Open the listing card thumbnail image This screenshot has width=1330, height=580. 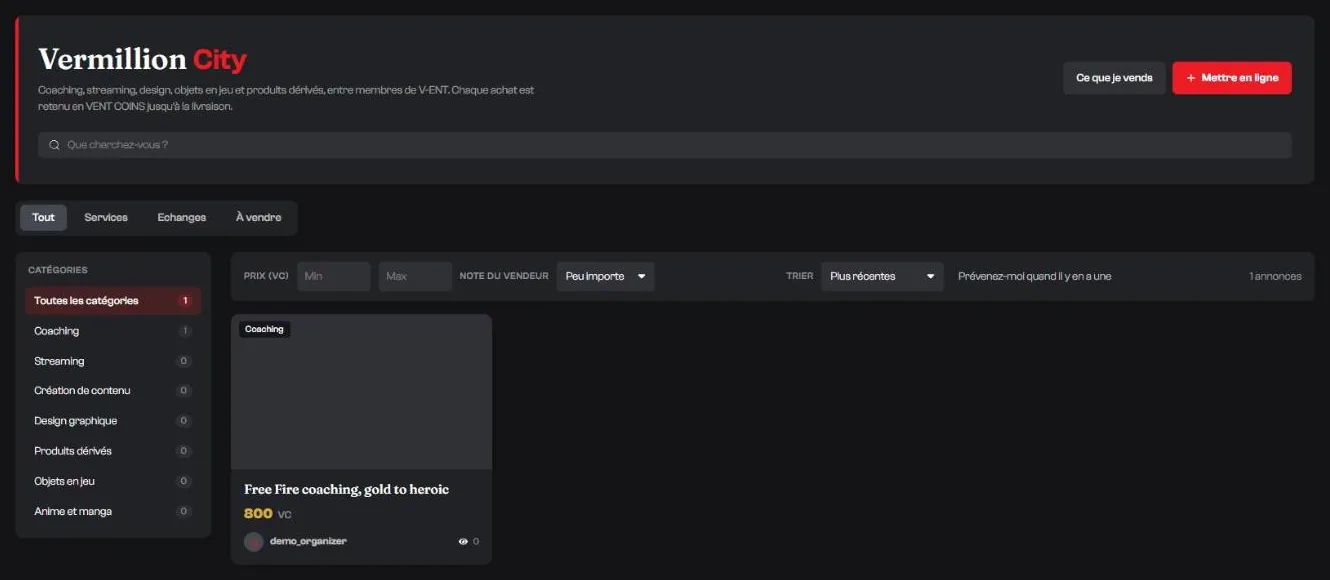click(361, 392)
